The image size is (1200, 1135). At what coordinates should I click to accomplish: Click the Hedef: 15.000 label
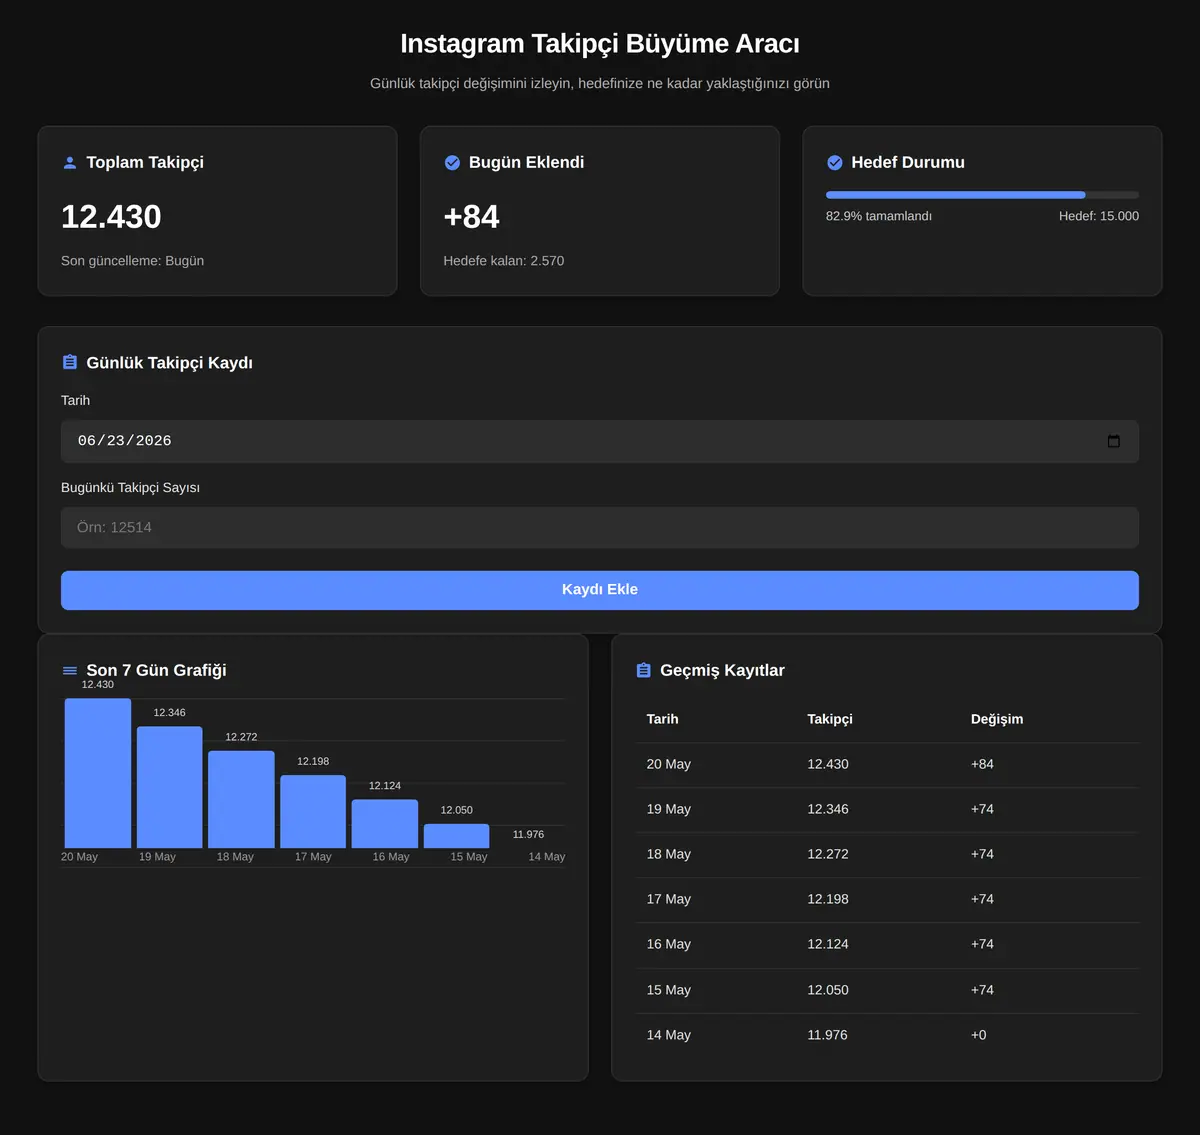(1099, 216)
